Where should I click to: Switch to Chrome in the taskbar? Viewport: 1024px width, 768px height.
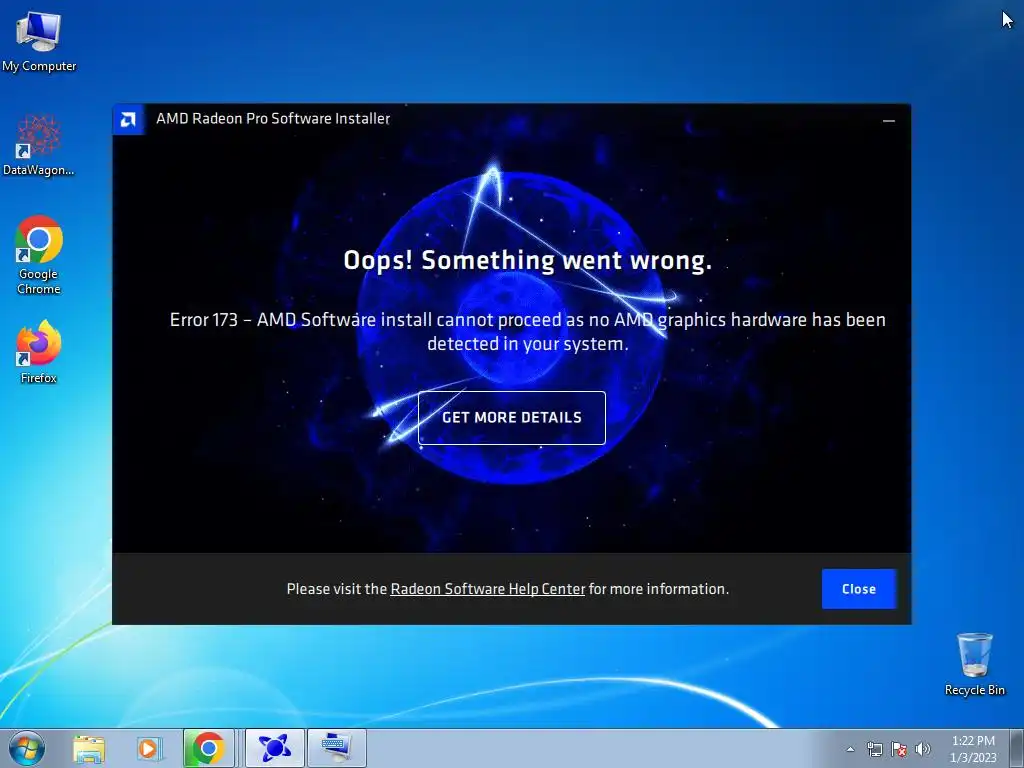click(x=208, y=748)
